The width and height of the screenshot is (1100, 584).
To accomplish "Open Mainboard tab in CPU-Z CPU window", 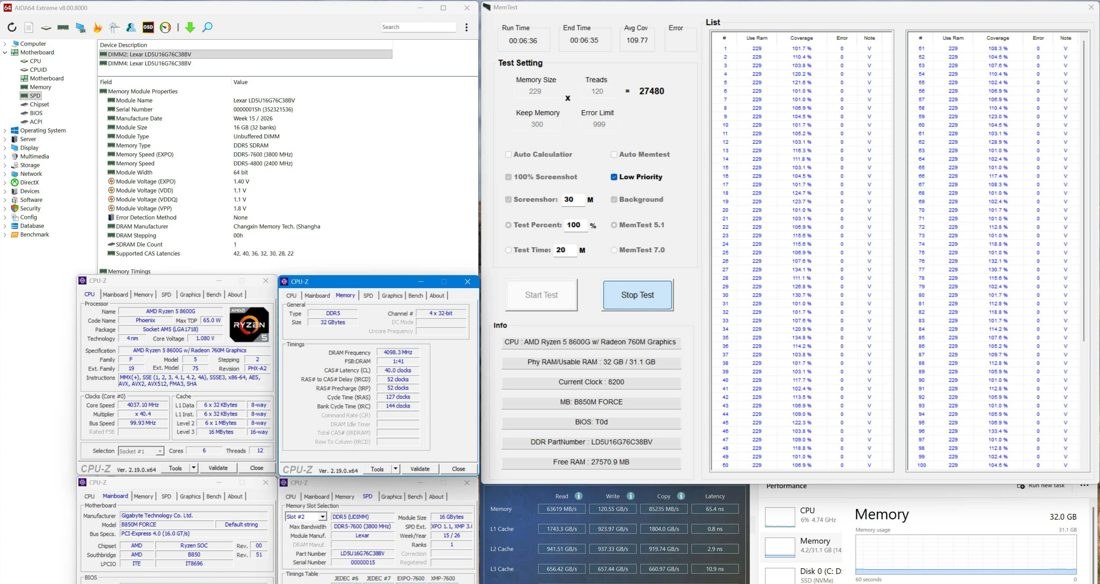I will (x=115, y=295).
